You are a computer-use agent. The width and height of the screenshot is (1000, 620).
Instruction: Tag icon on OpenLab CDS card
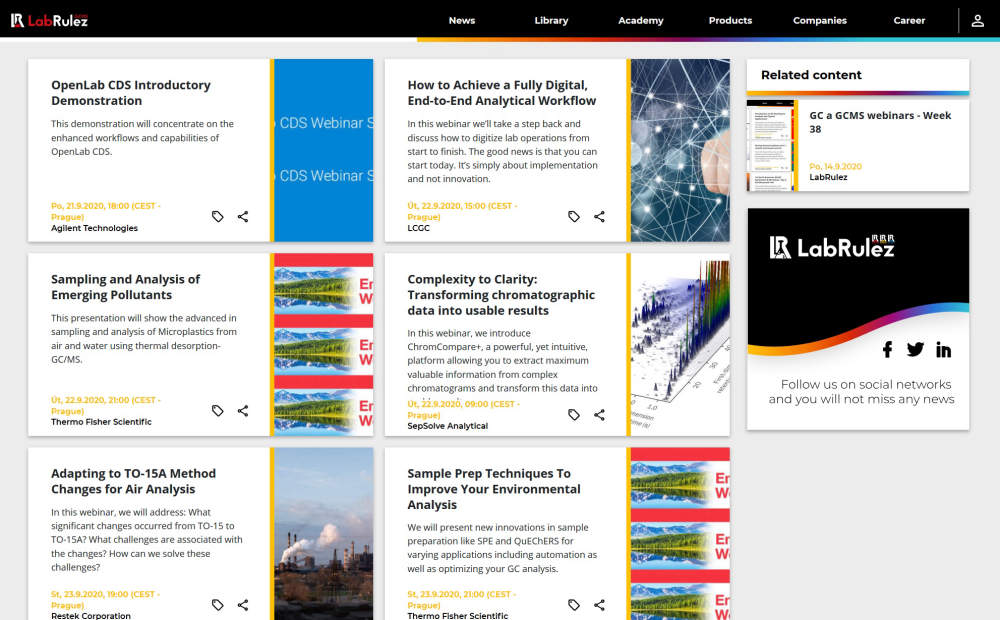tap(217, 217)
